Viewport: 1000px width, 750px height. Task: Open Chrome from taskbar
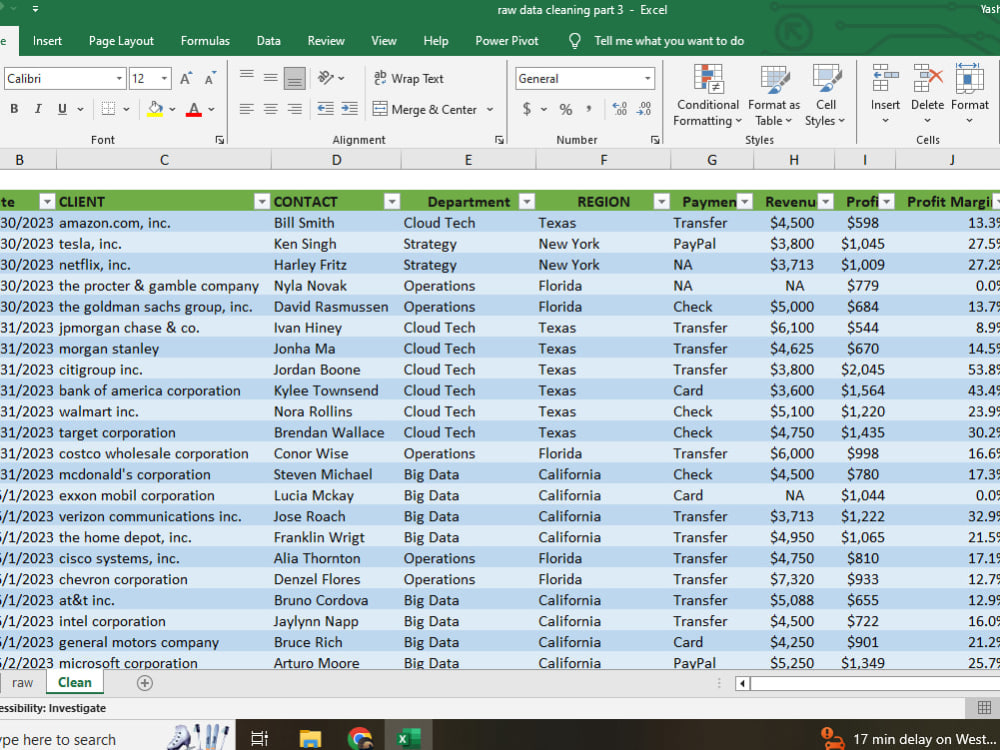tap(360, 739)
